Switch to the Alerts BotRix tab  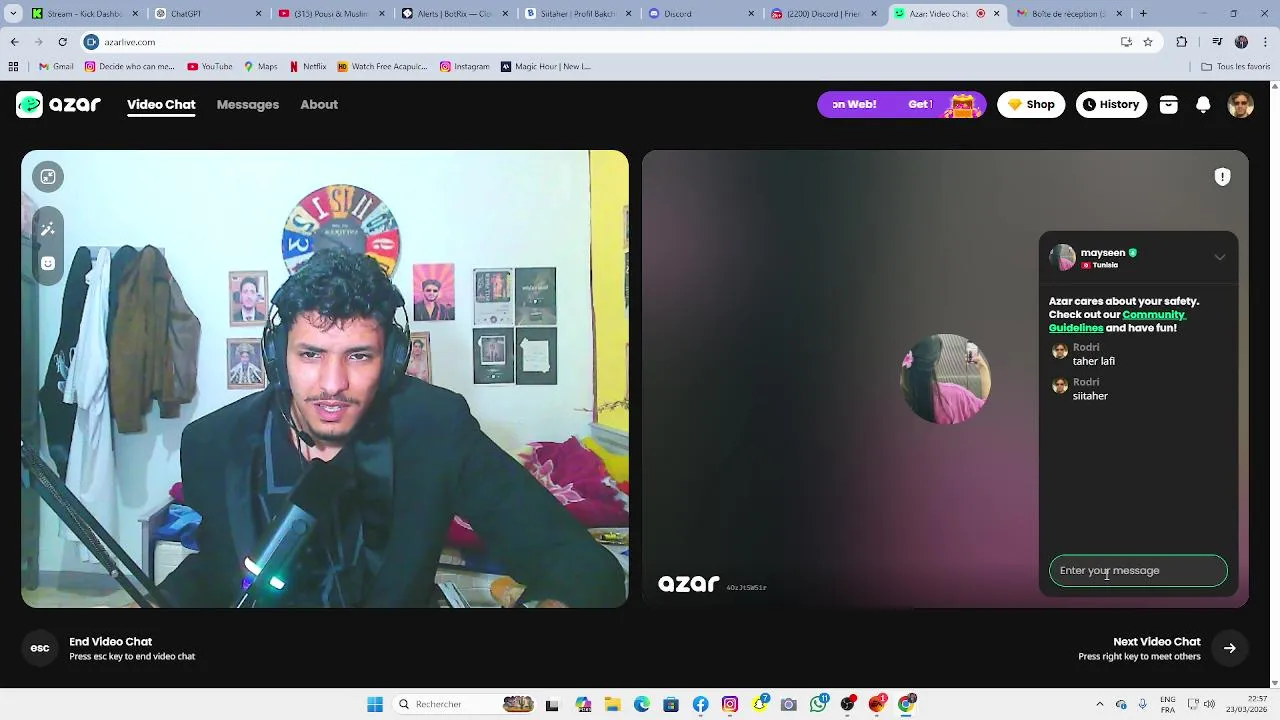[455, 14]
